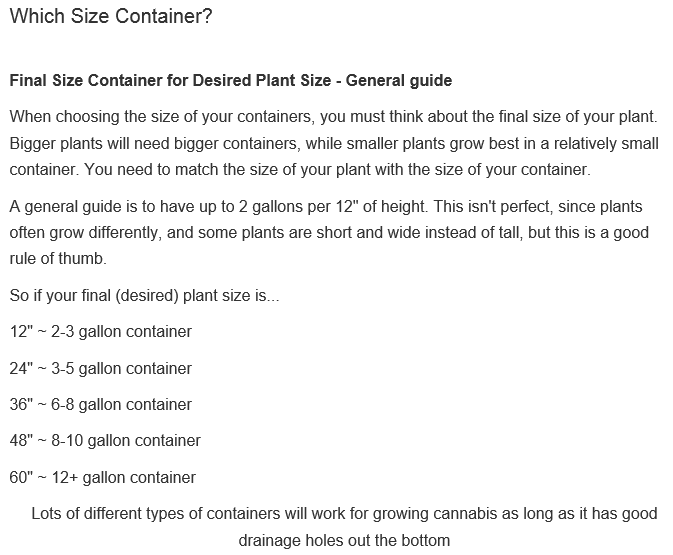Click the 'Which Size Container?' heading
Viewport: 673px width, 555px height.
pos(111,17)
